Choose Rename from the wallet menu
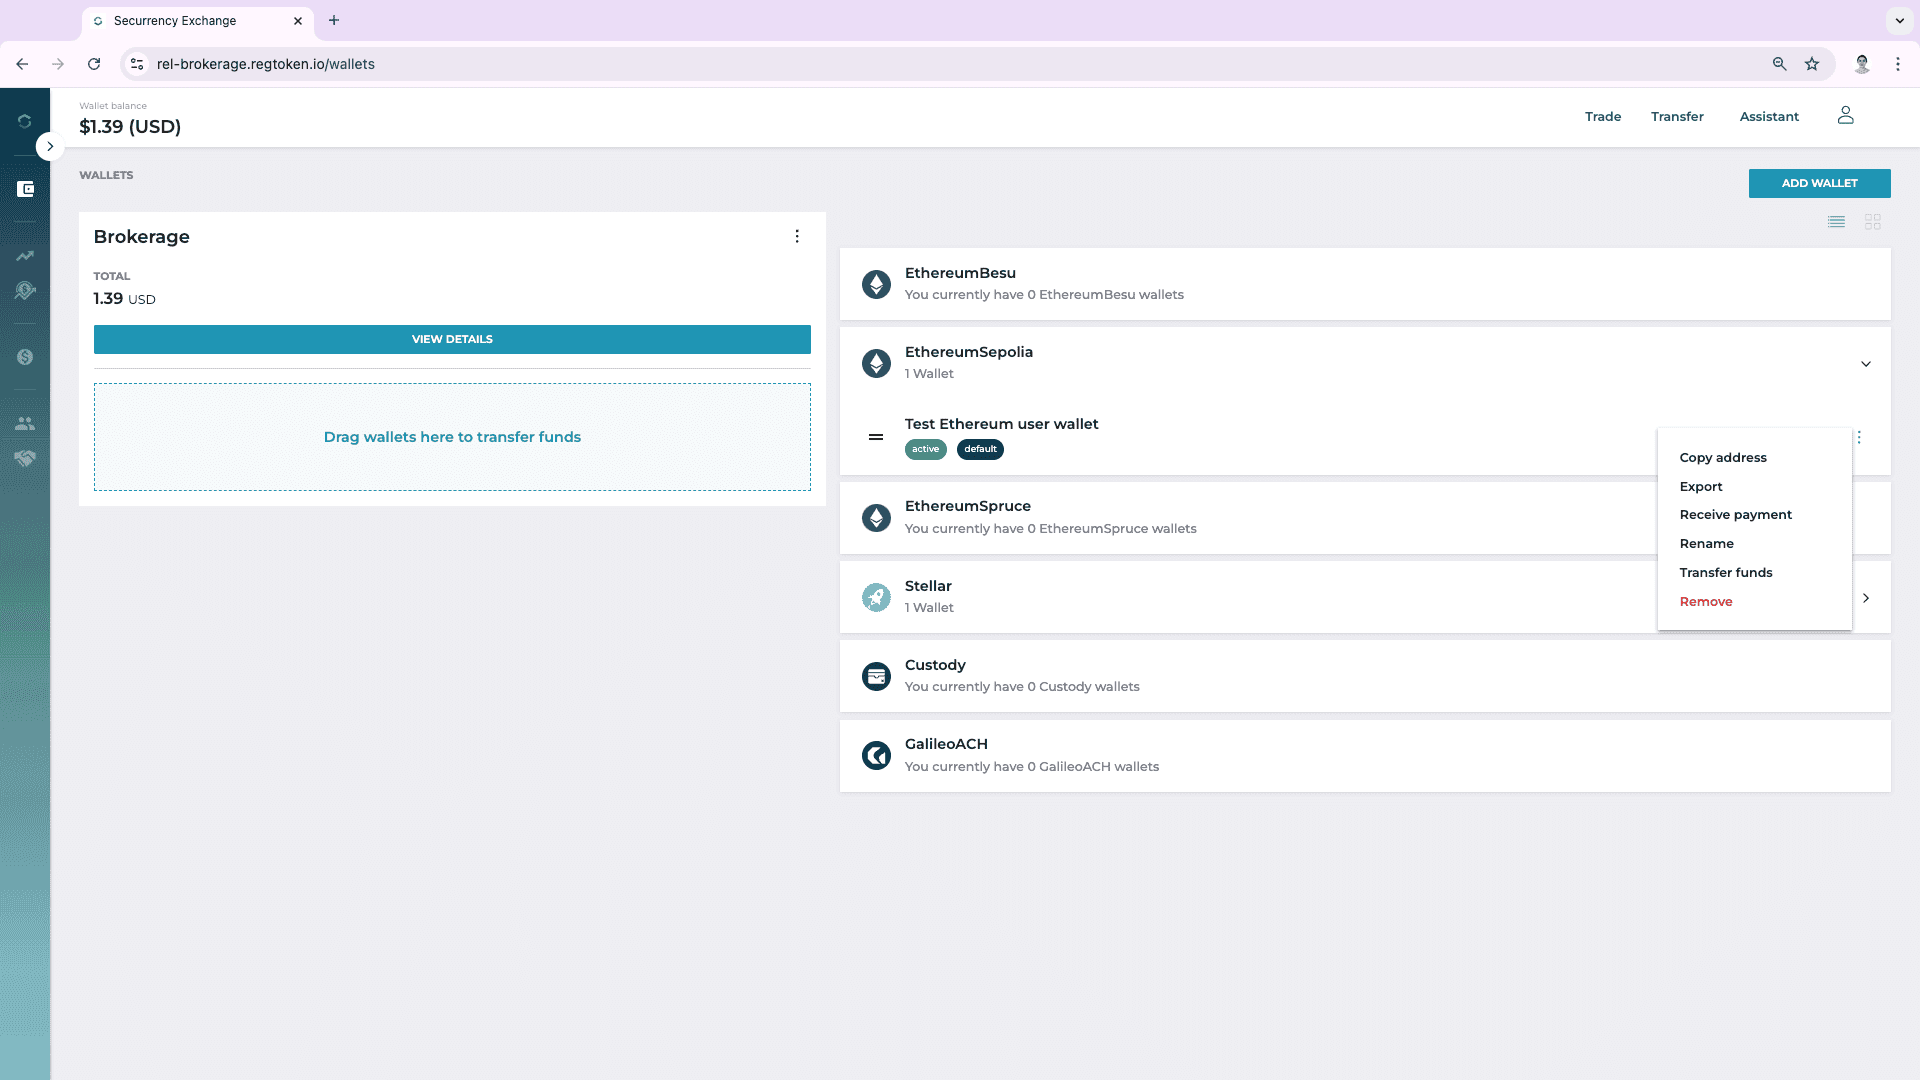Image resolution: width=1920 pixels, height=1080 pixels. 1706,544
